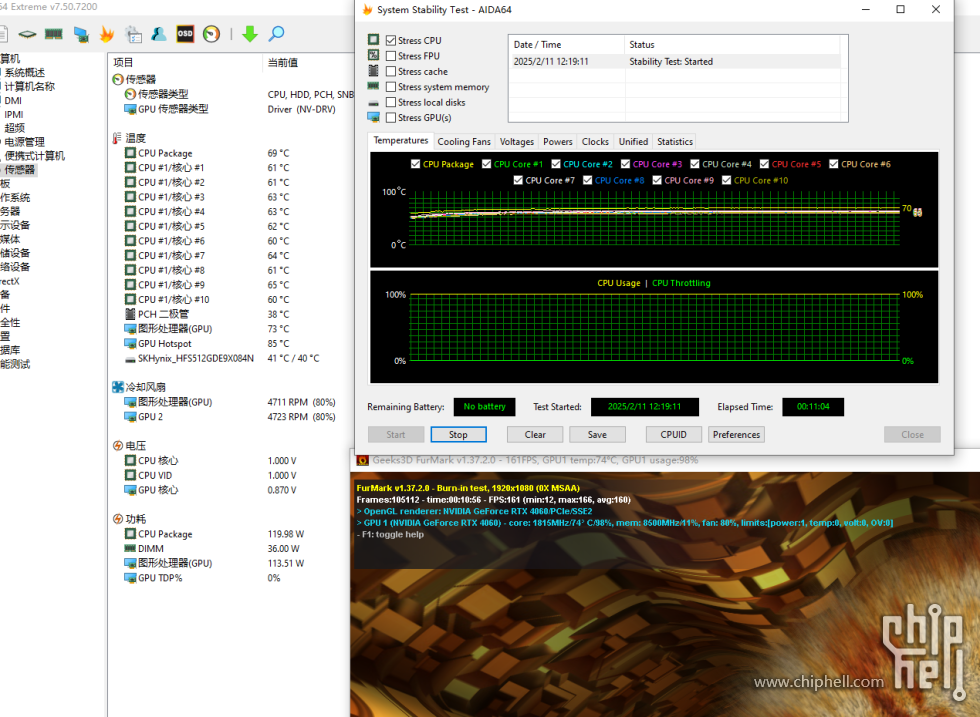980x717 pixels.
Task: Toggle CPU Core #10 graph checkbox
Action: tap(726, 180)
